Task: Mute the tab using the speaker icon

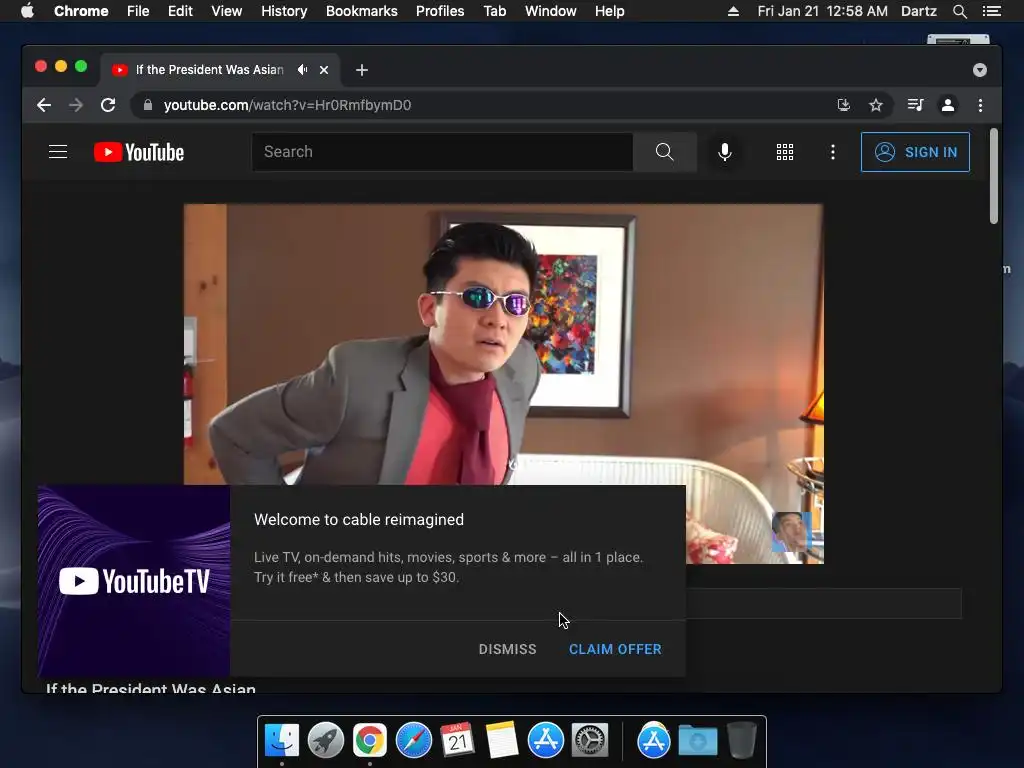Action: click(x=302, y=70)
